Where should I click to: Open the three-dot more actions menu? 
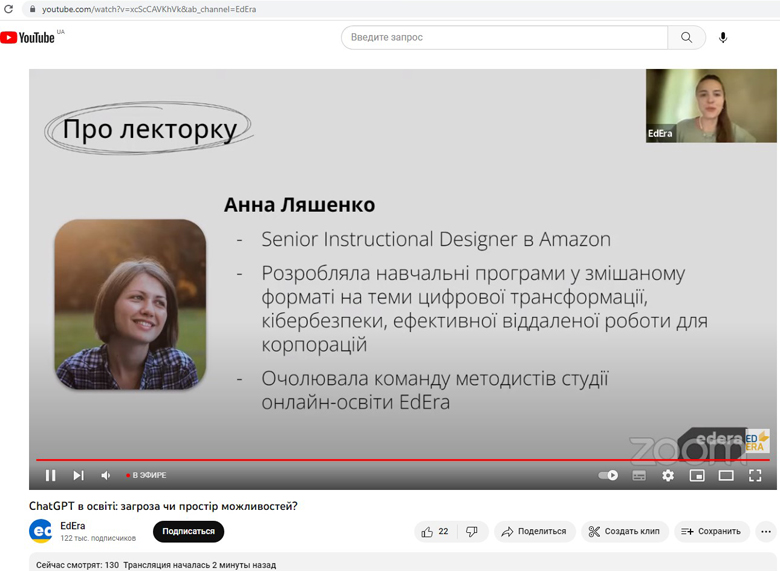(766, 532)
